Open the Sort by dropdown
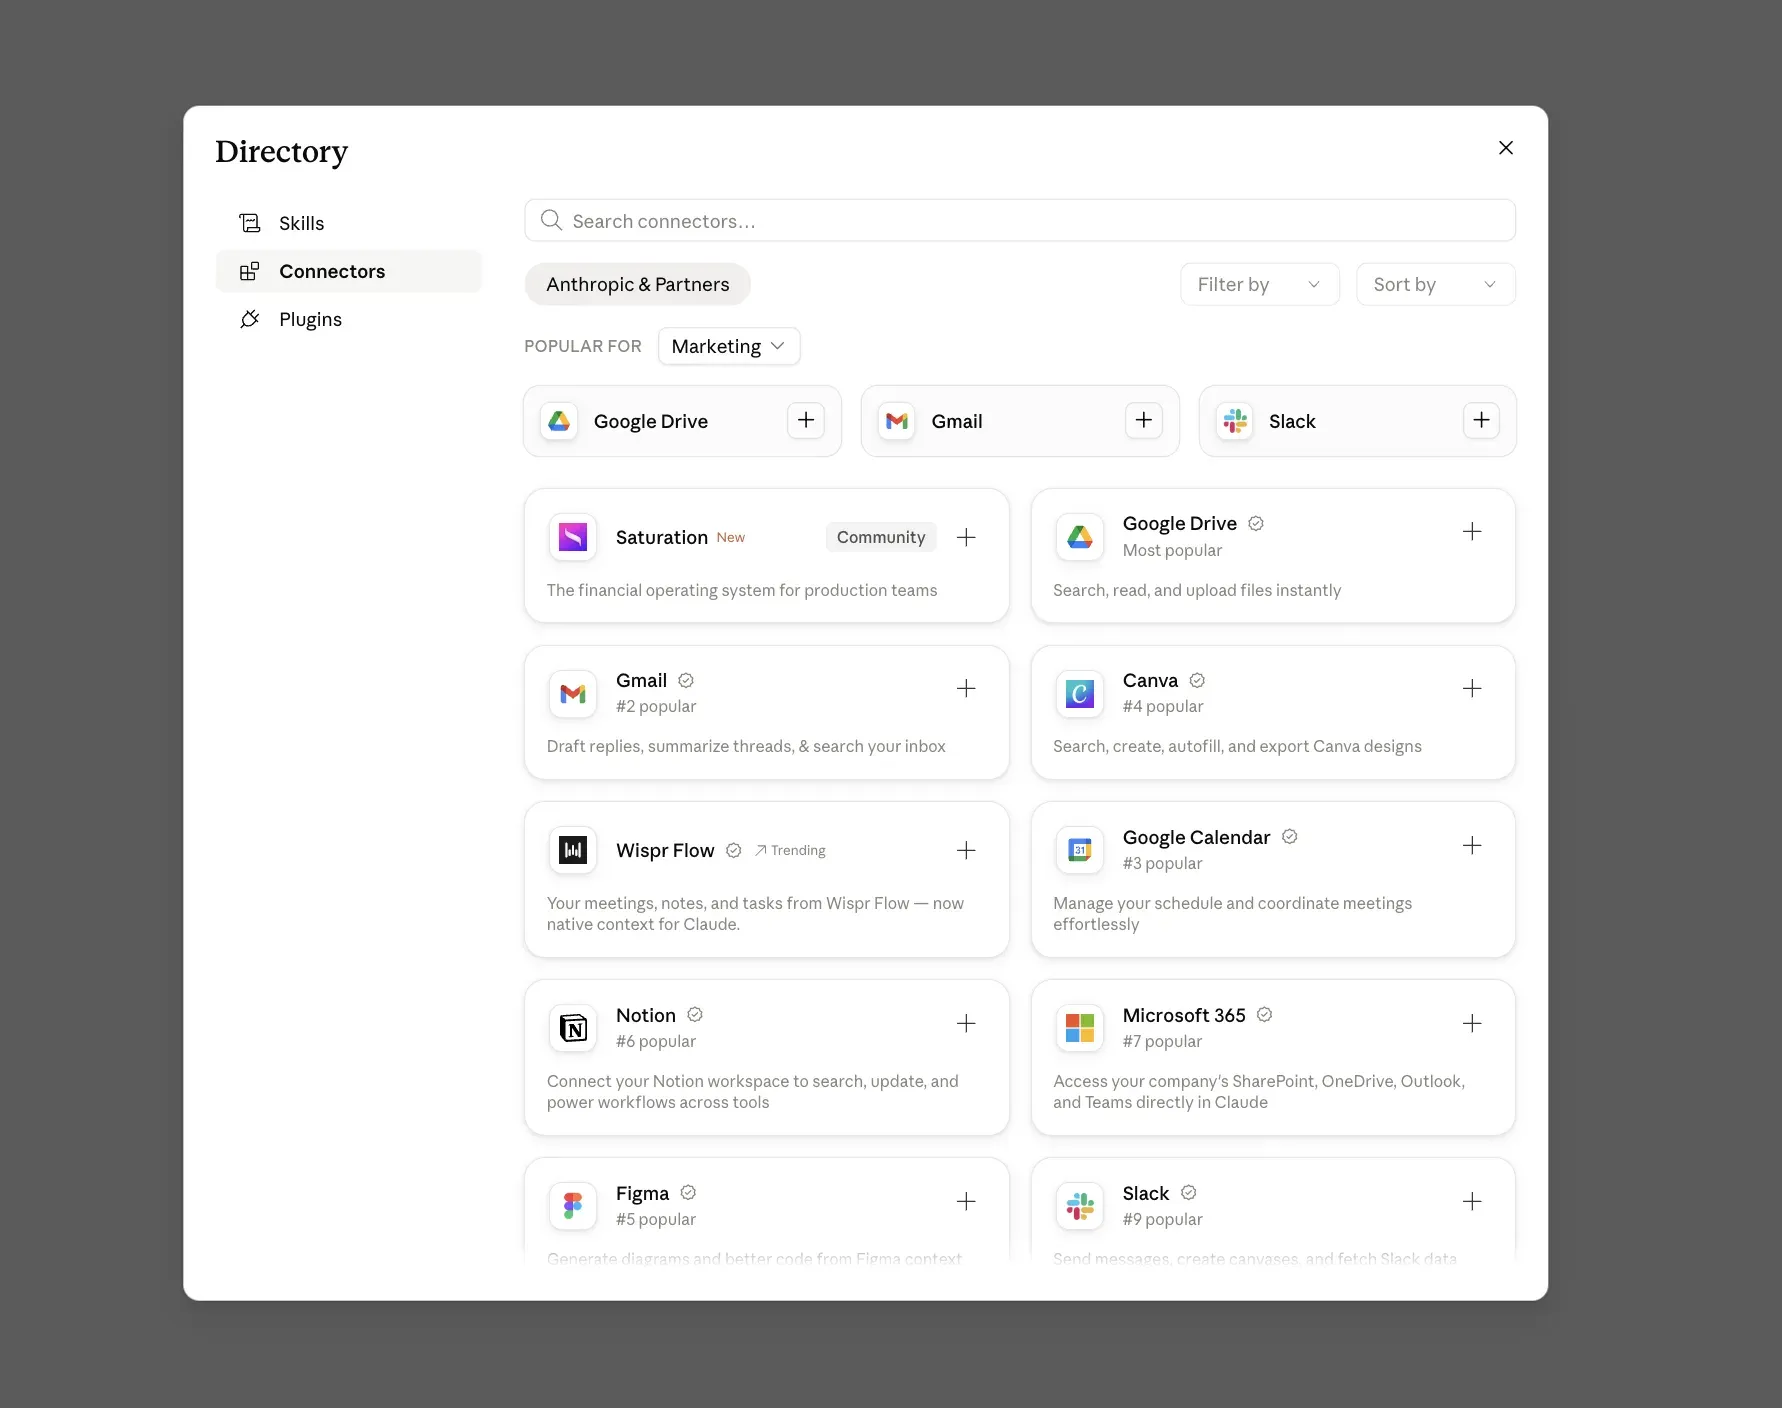Screen dimensions: 1782x1408 click(x=1436, y=284)
